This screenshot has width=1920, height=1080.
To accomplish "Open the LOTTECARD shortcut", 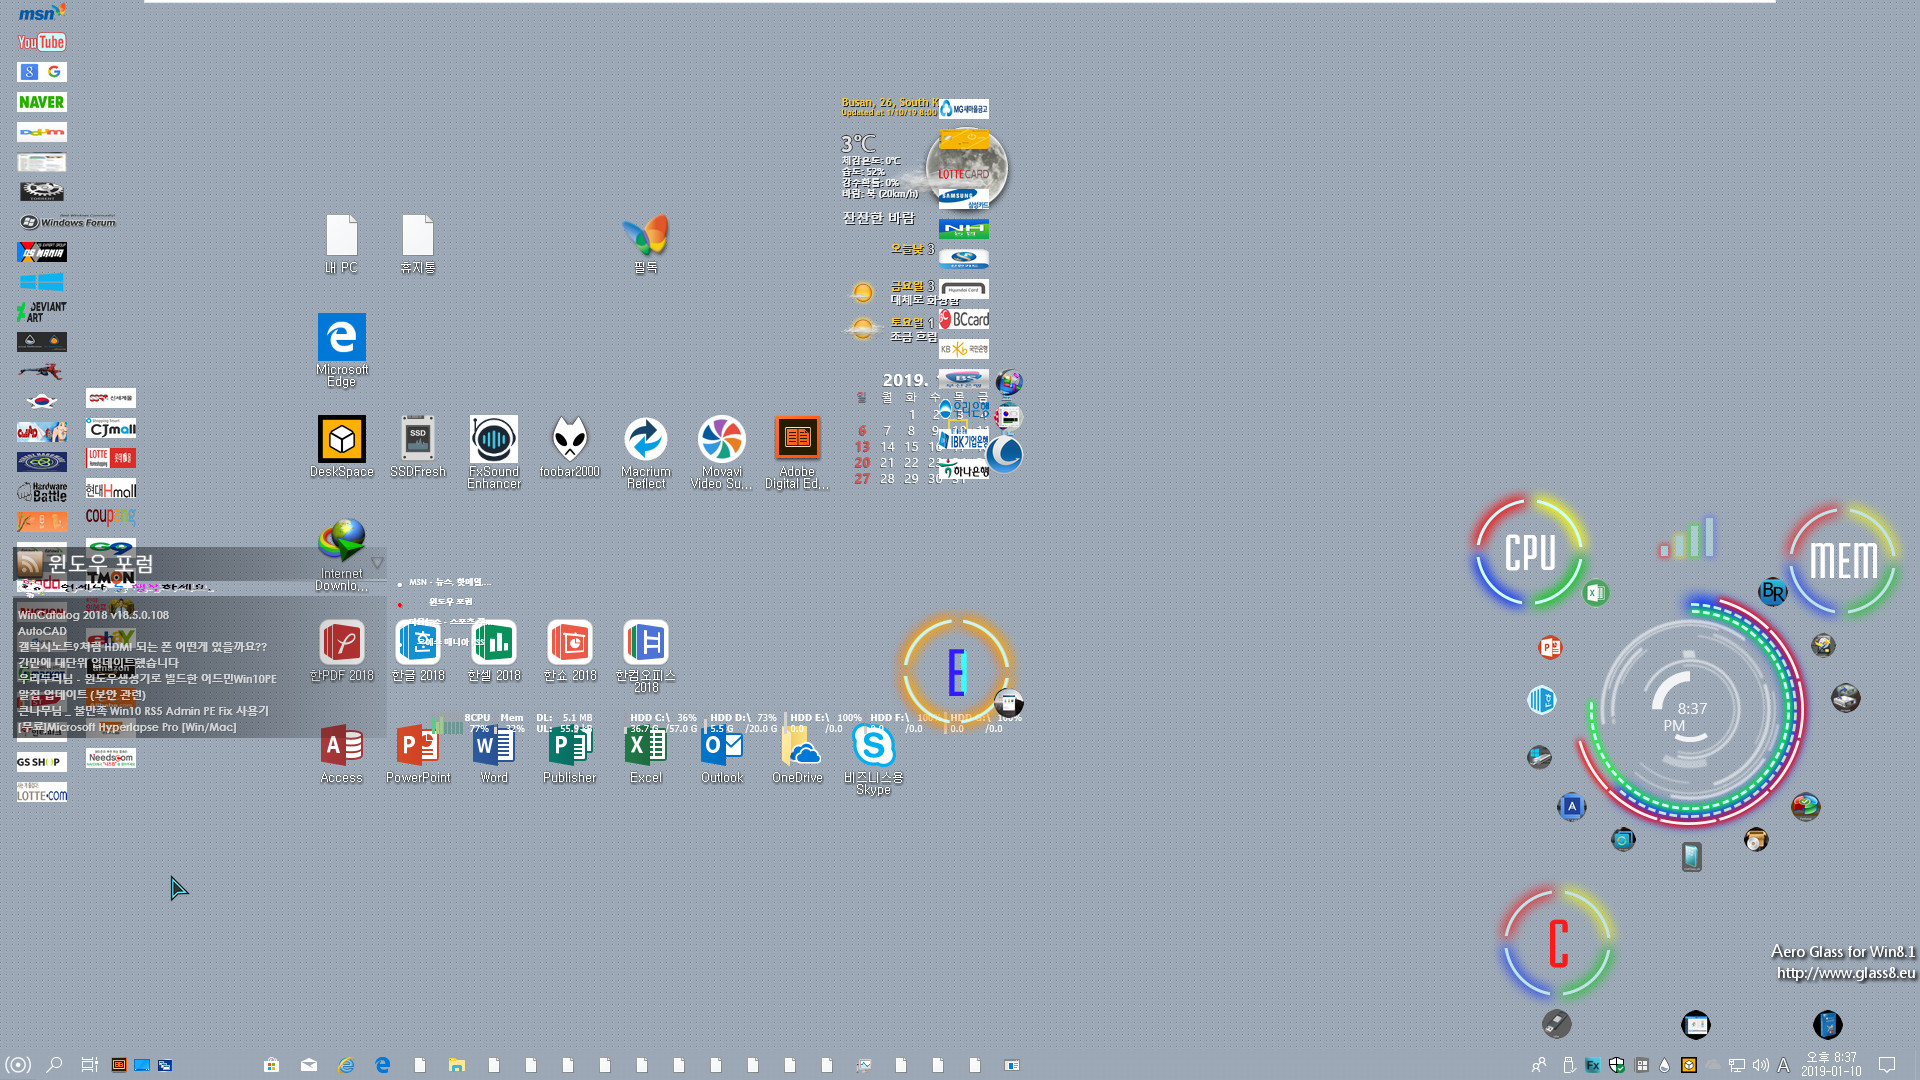I will click(964, 174).
